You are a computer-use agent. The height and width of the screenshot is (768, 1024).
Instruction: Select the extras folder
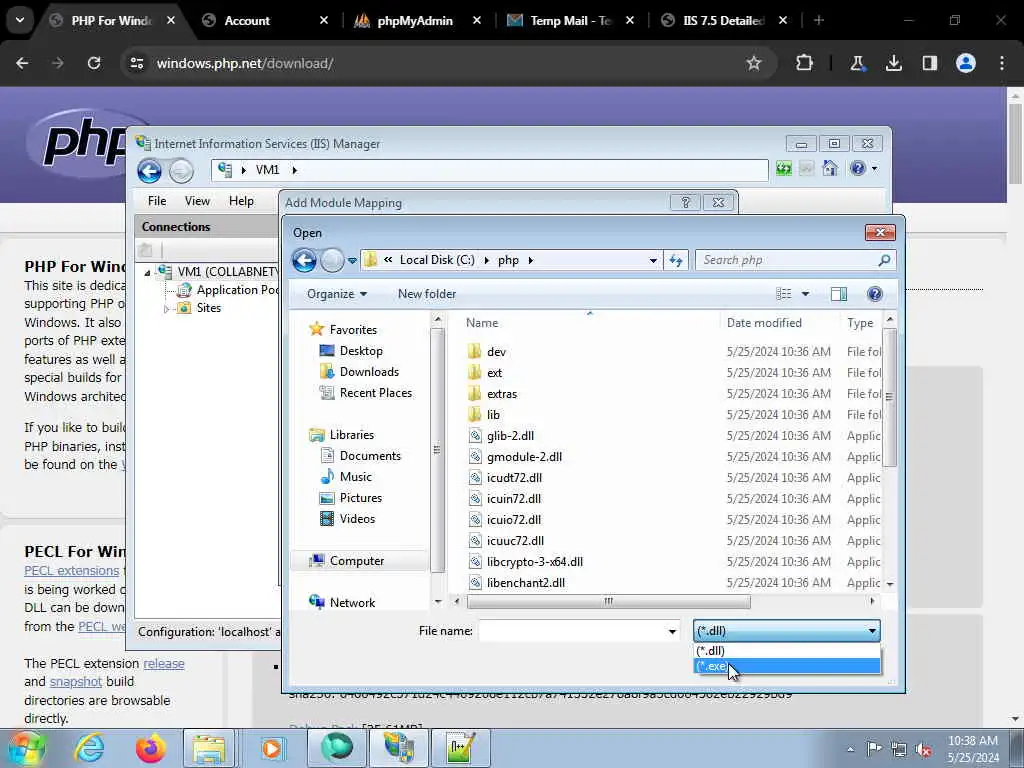502,394
